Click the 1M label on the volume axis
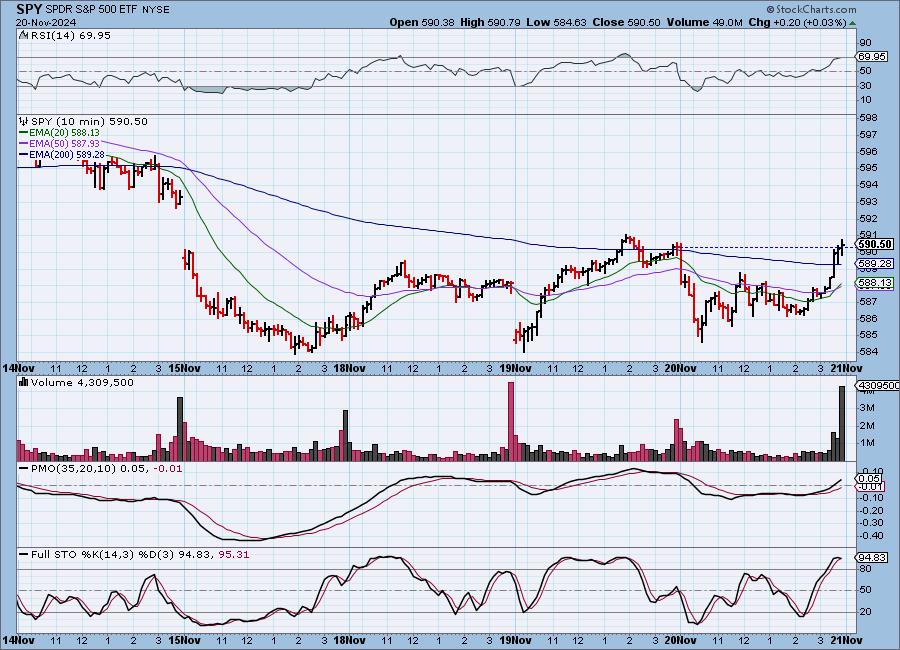Screen dimensions: 900x650 pyautogui.click(x=867, y=443)
